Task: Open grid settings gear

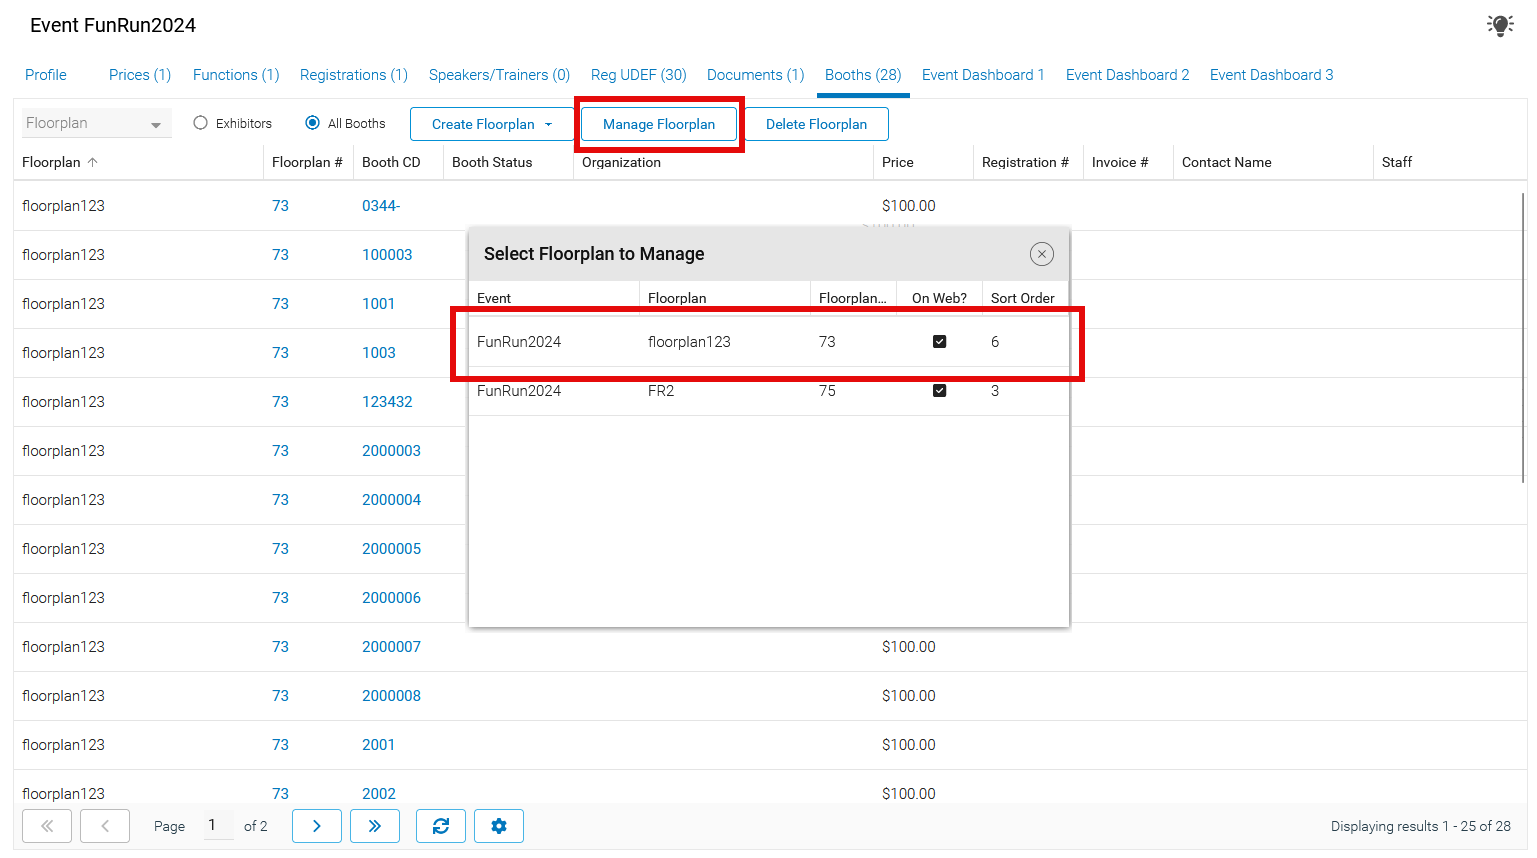Action: [499, 826]
